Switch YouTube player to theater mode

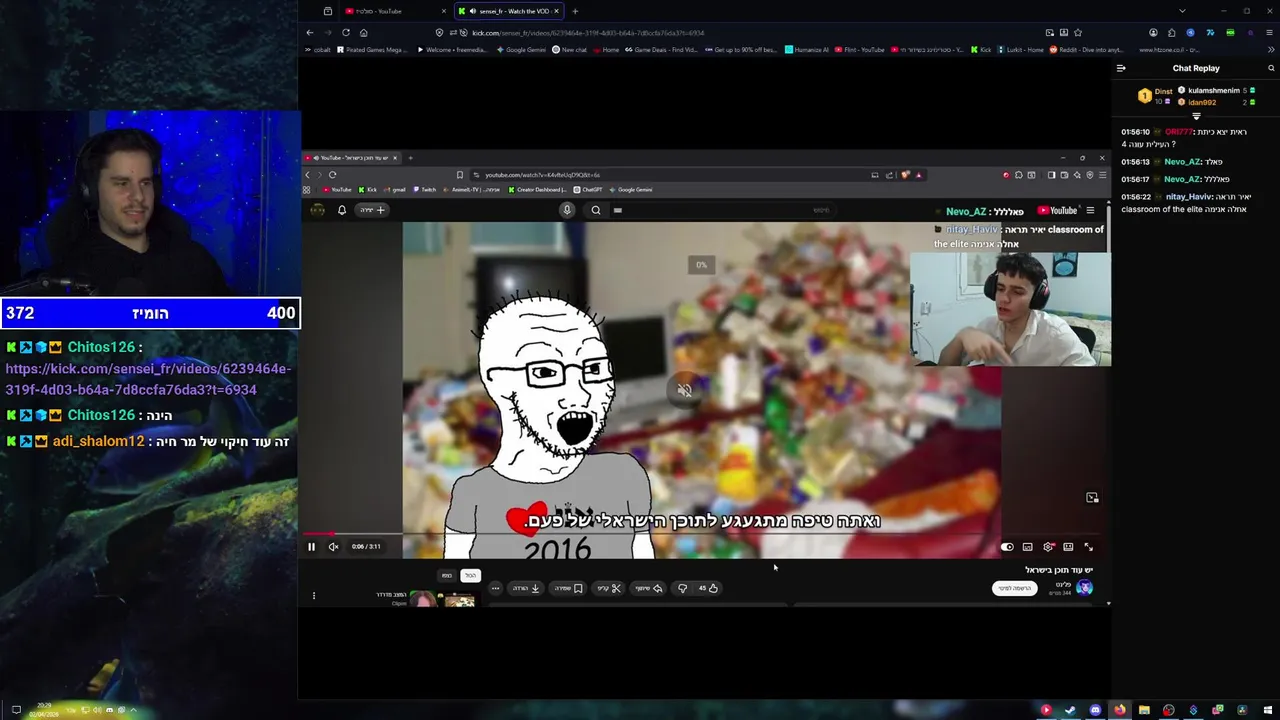[1068, 547]
